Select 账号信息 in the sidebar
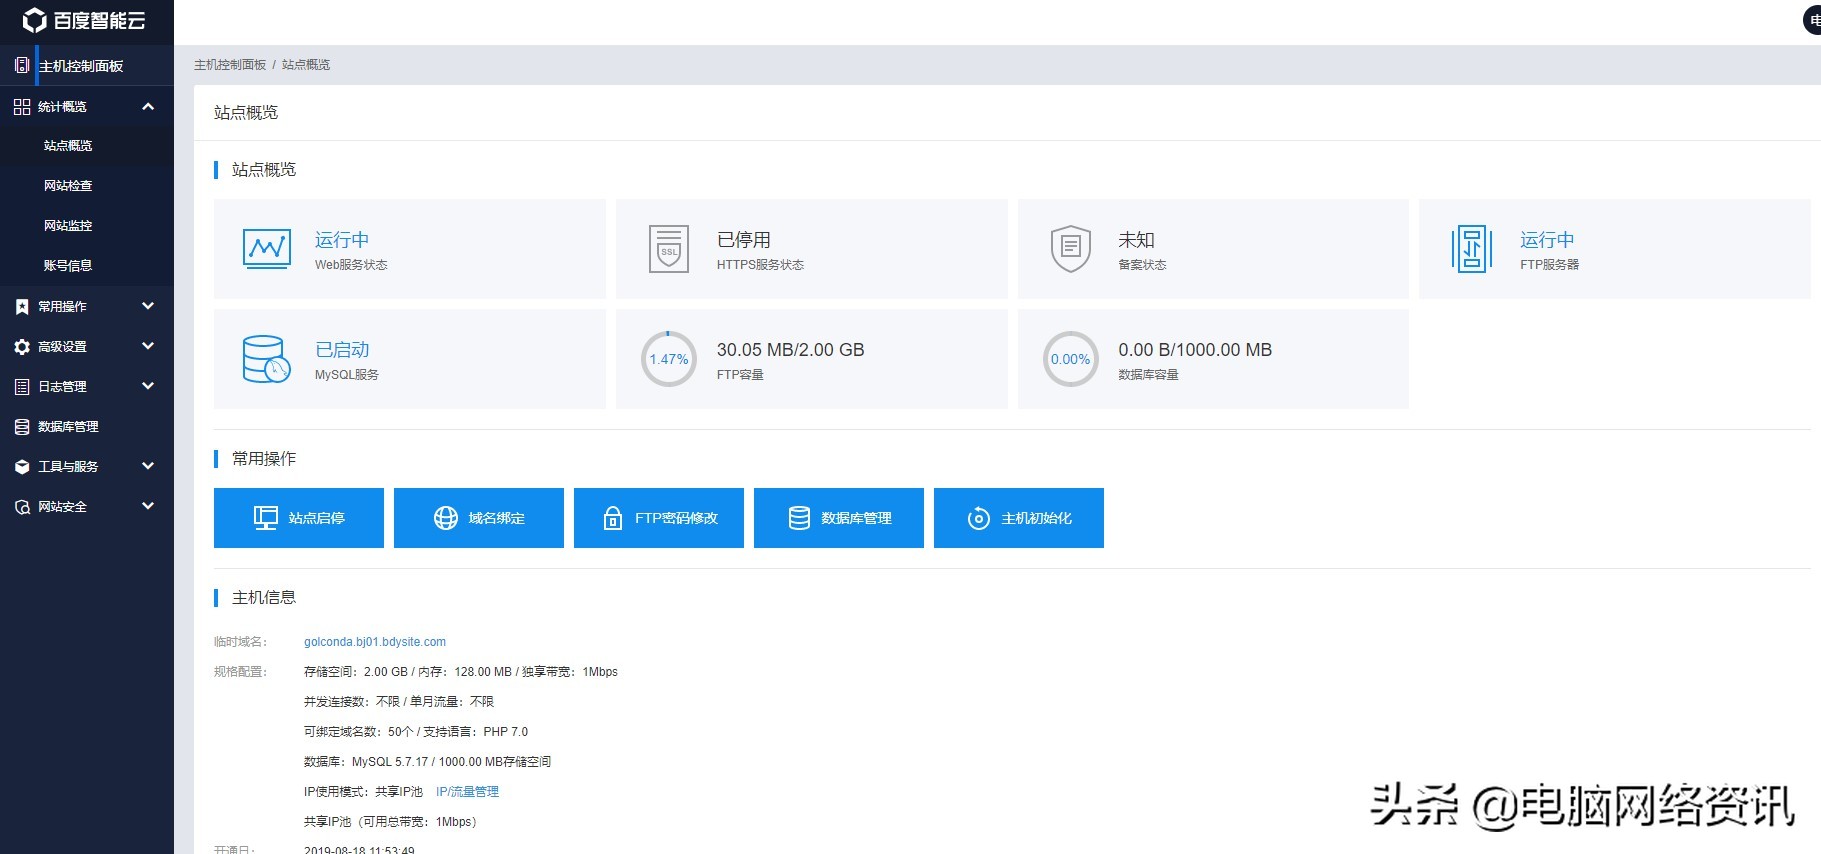Image resolution: width=1821 pixels, height=854 pixels. (x=68, y=266)
